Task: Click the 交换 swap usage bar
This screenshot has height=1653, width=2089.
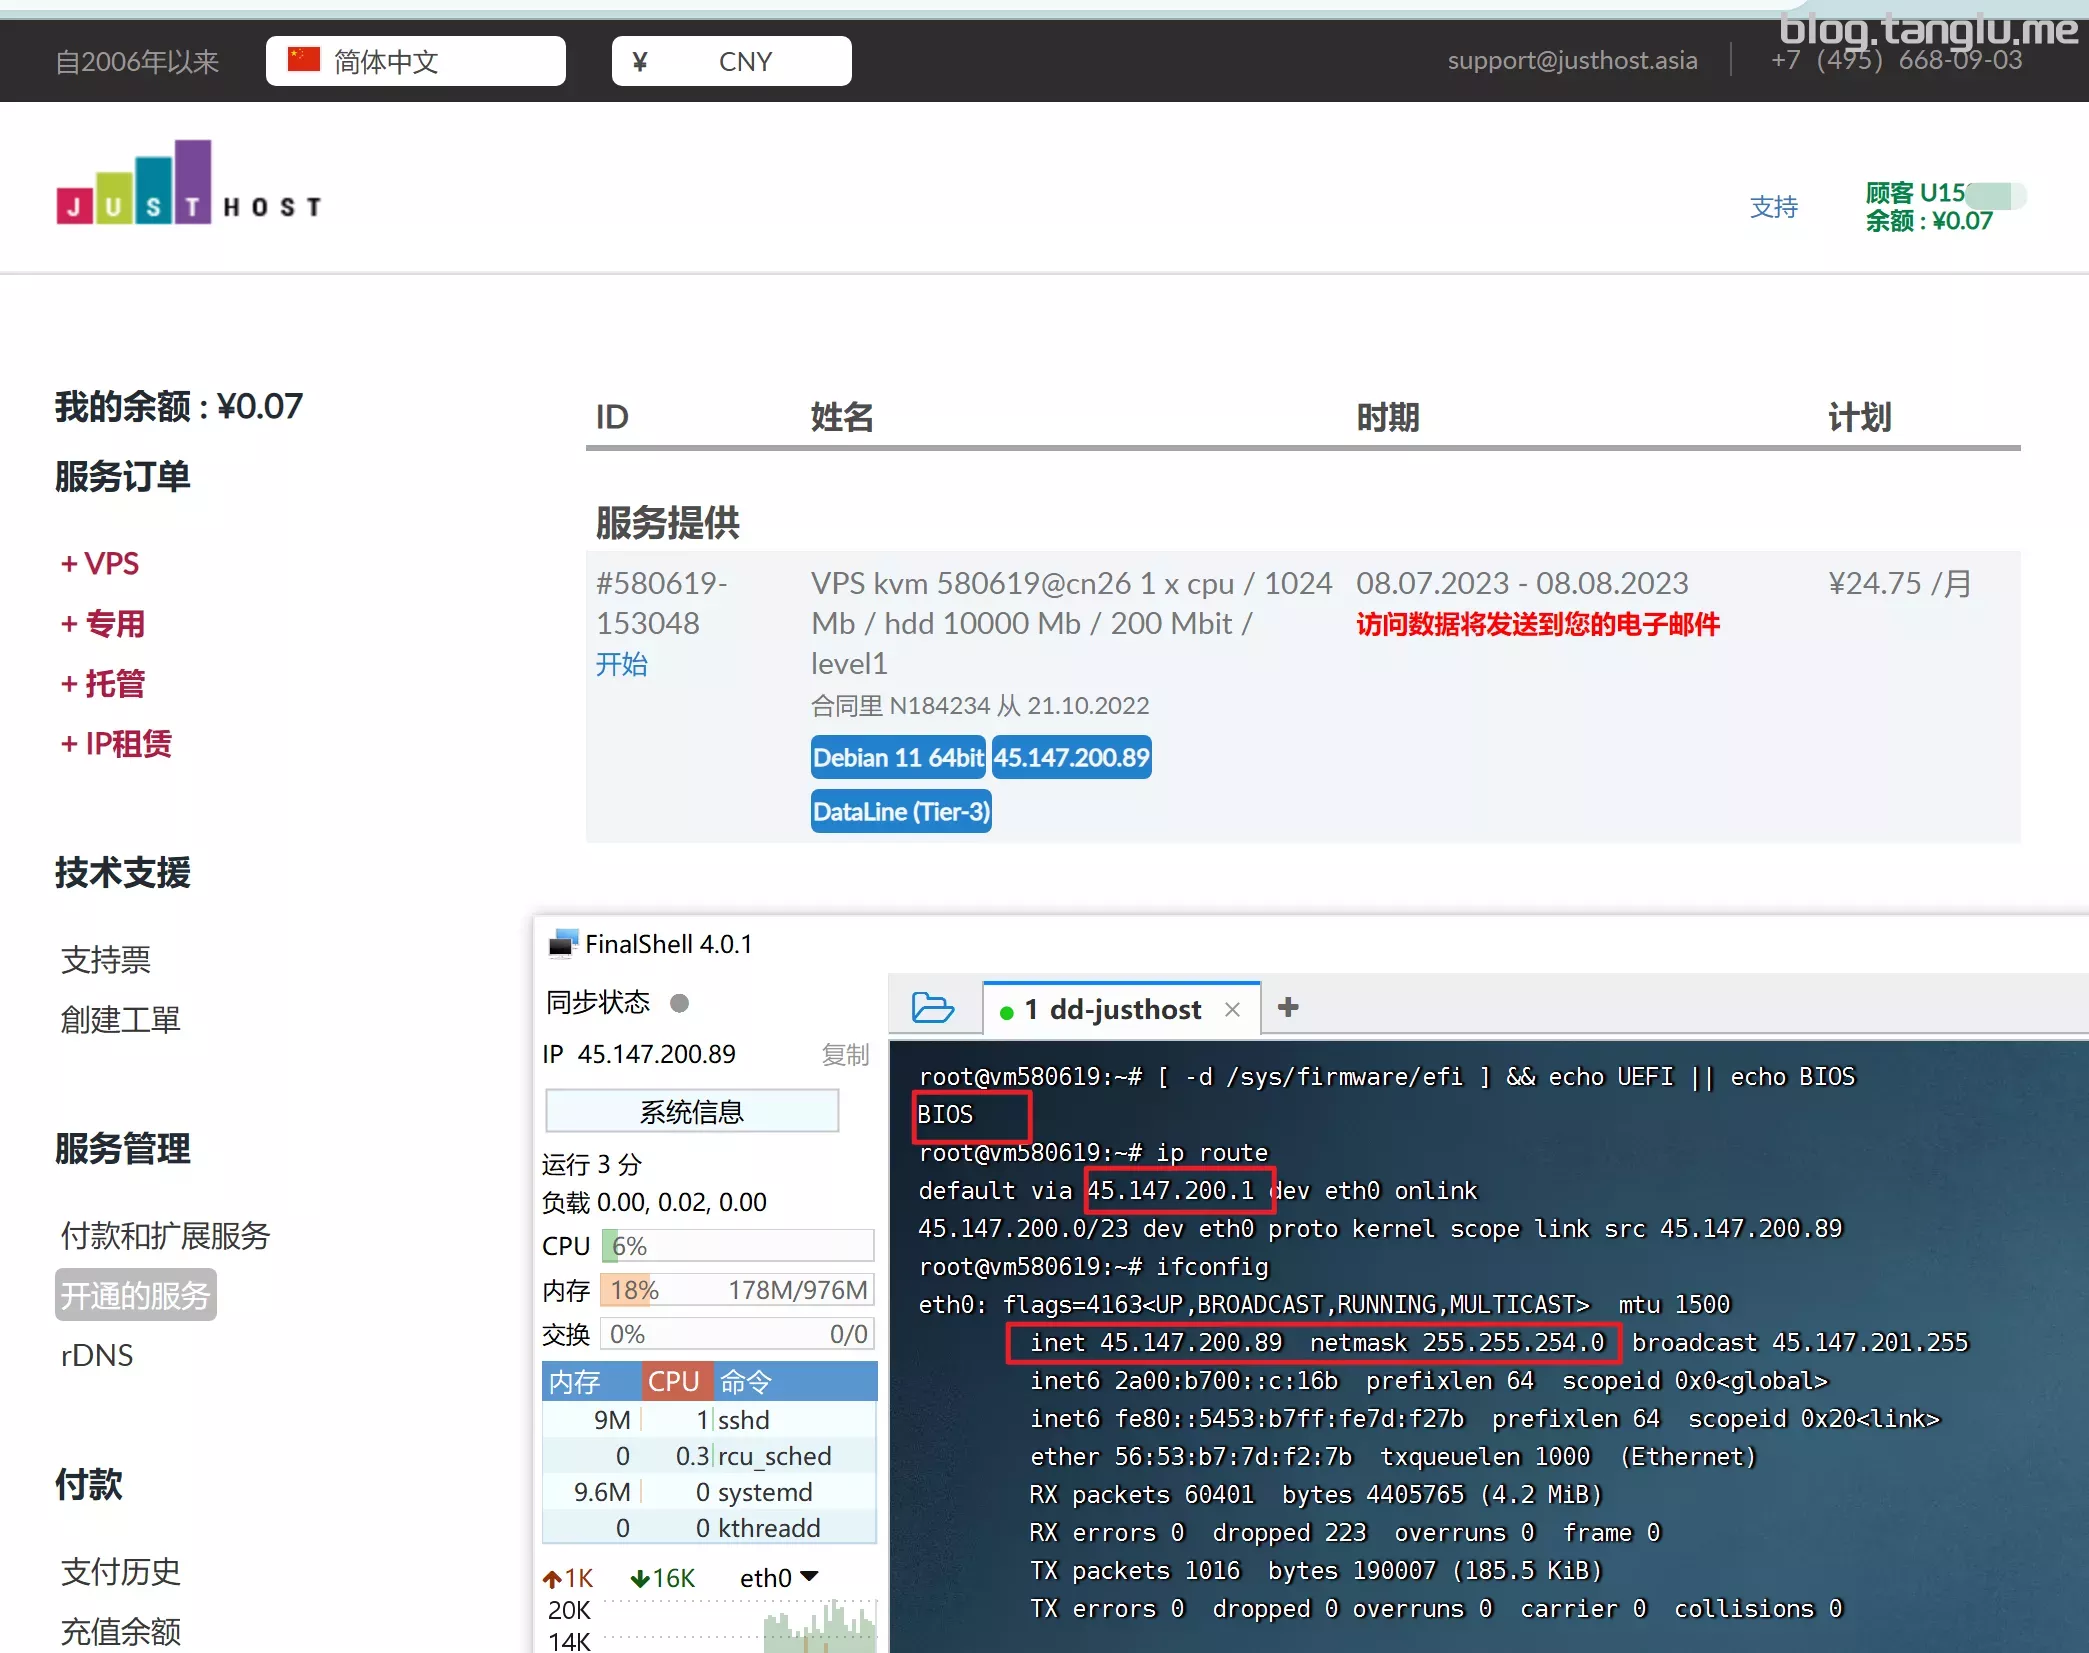Action: click(x=738, y=1334)
